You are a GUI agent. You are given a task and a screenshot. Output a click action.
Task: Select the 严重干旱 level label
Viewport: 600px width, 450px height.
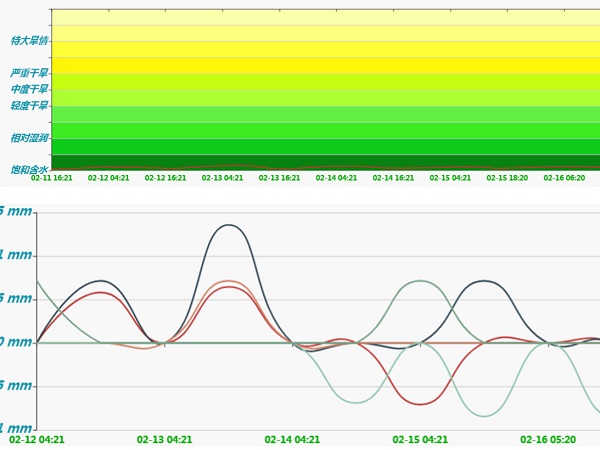point(29,73)
